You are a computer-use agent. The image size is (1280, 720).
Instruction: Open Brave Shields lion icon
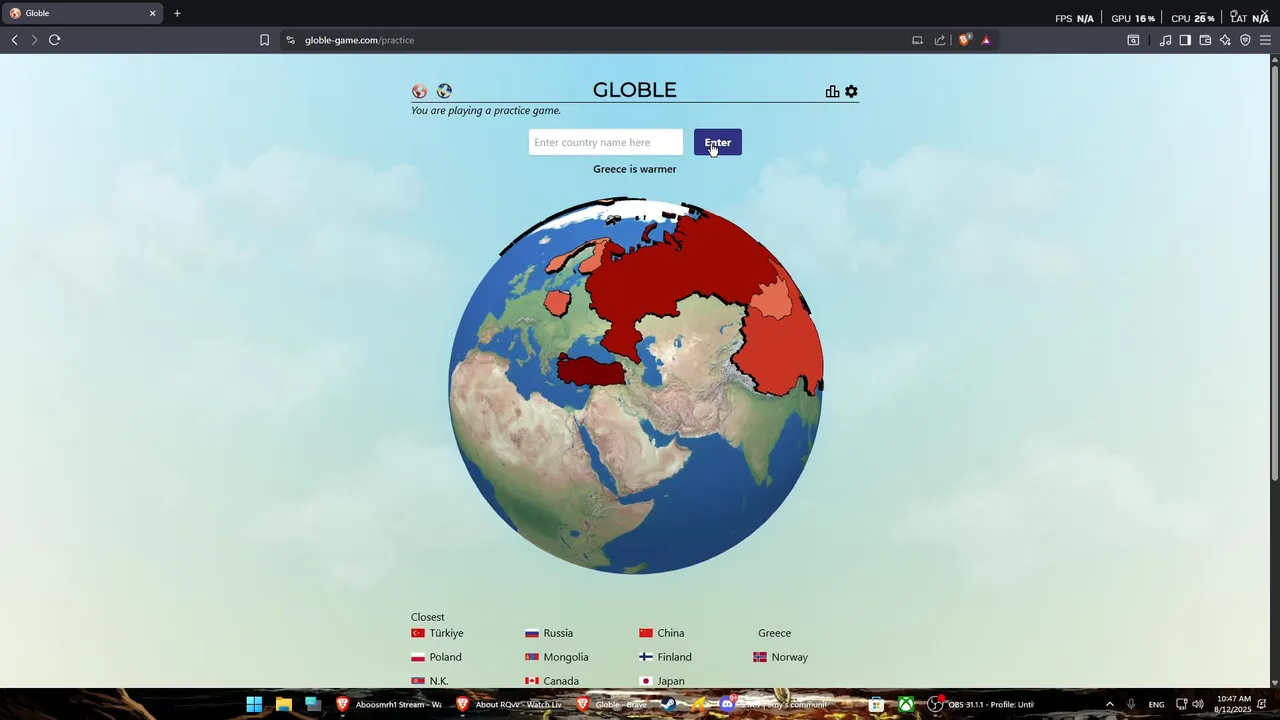pos(964,40)
